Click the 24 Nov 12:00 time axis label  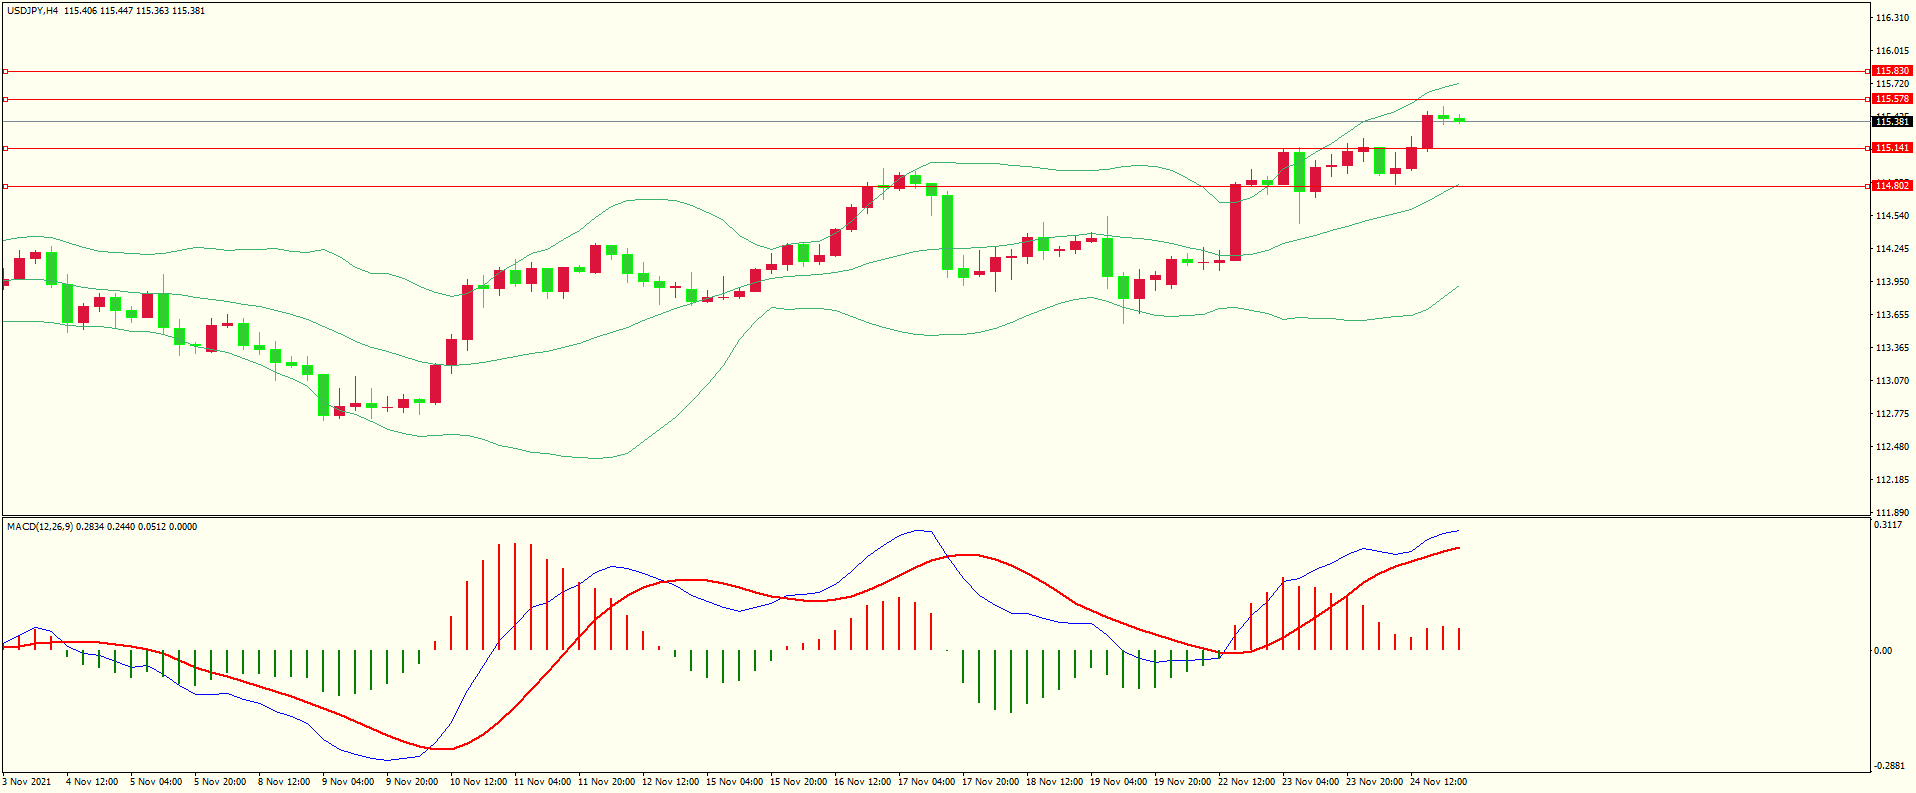click(x=1438, y=782)
